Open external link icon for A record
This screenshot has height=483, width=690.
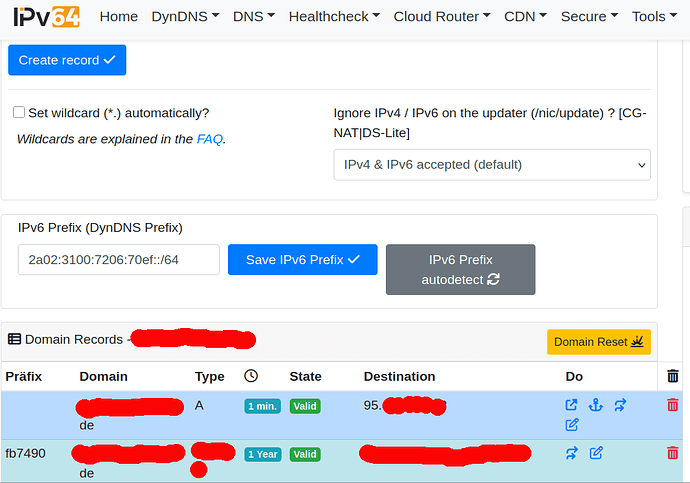click(x=571, y=405)
